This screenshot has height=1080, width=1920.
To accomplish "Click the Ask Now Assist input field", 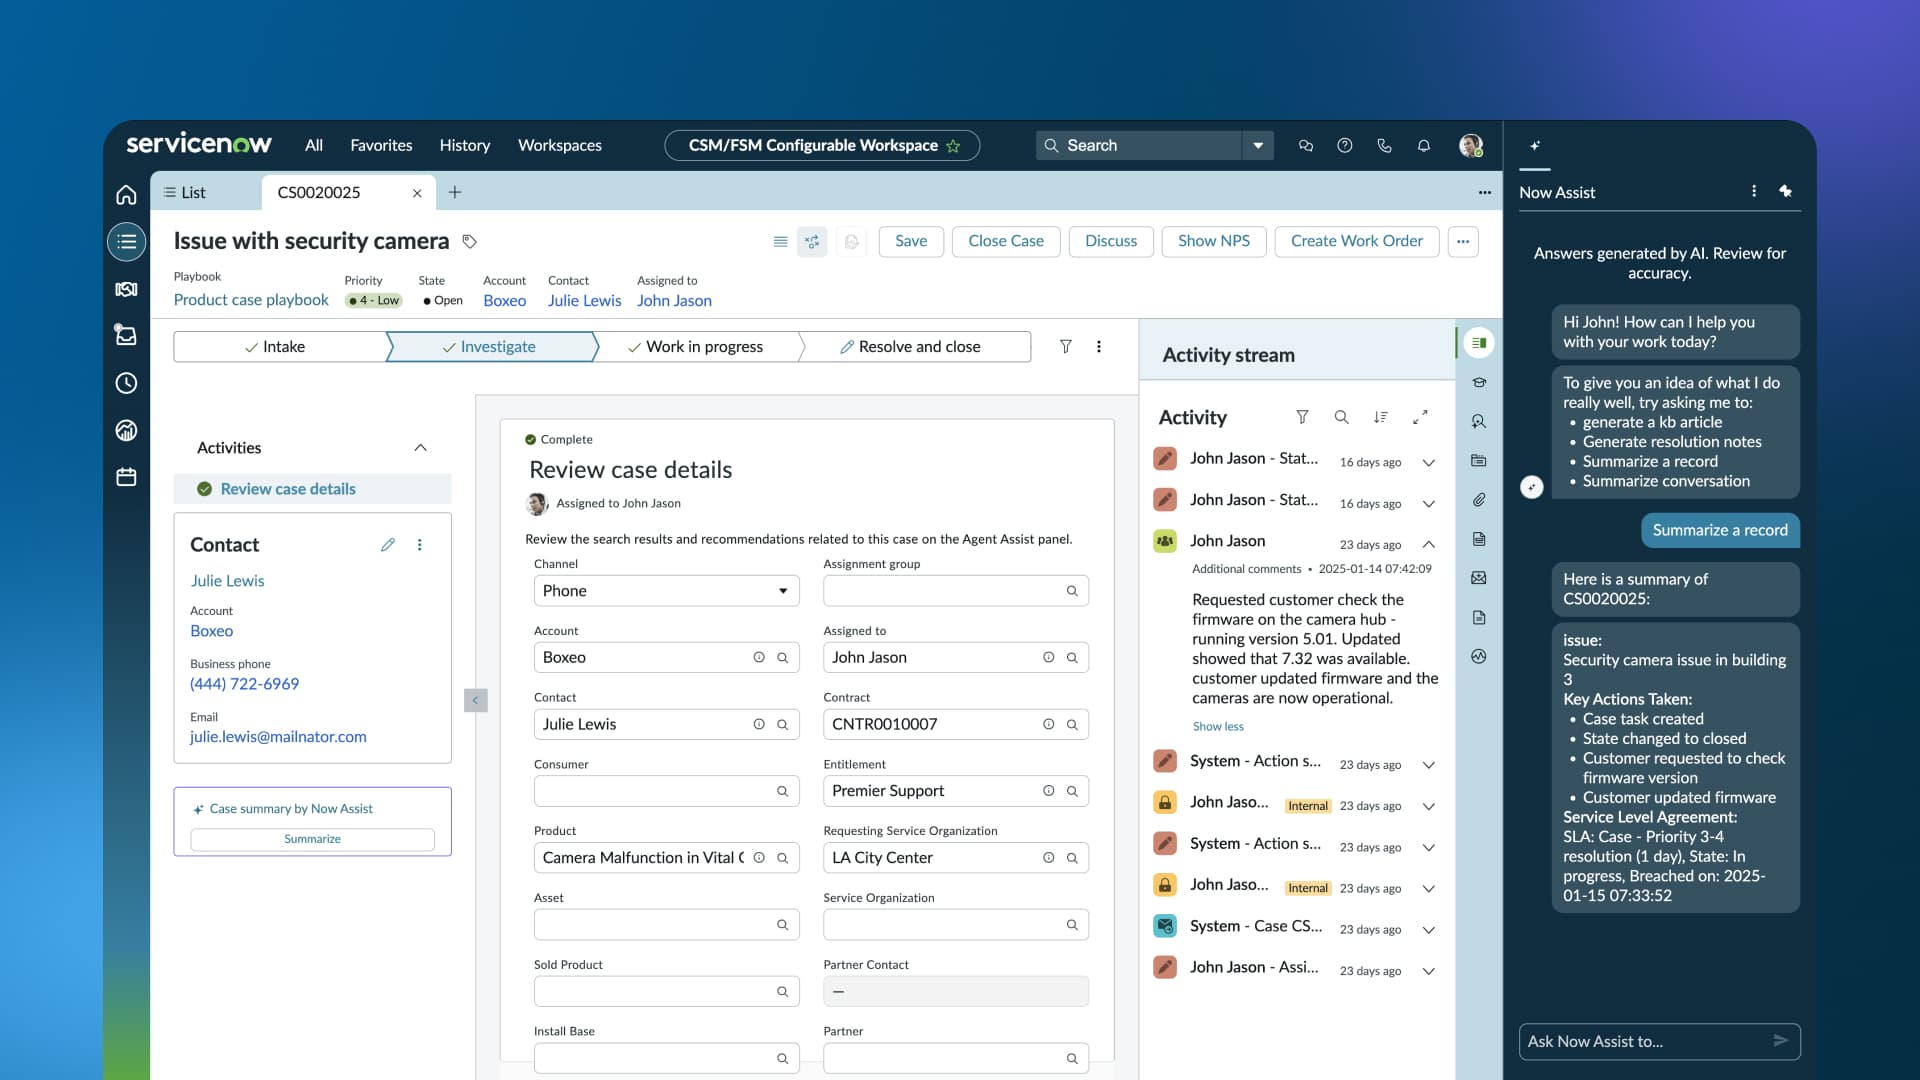I will (x=1642, y=1041).
